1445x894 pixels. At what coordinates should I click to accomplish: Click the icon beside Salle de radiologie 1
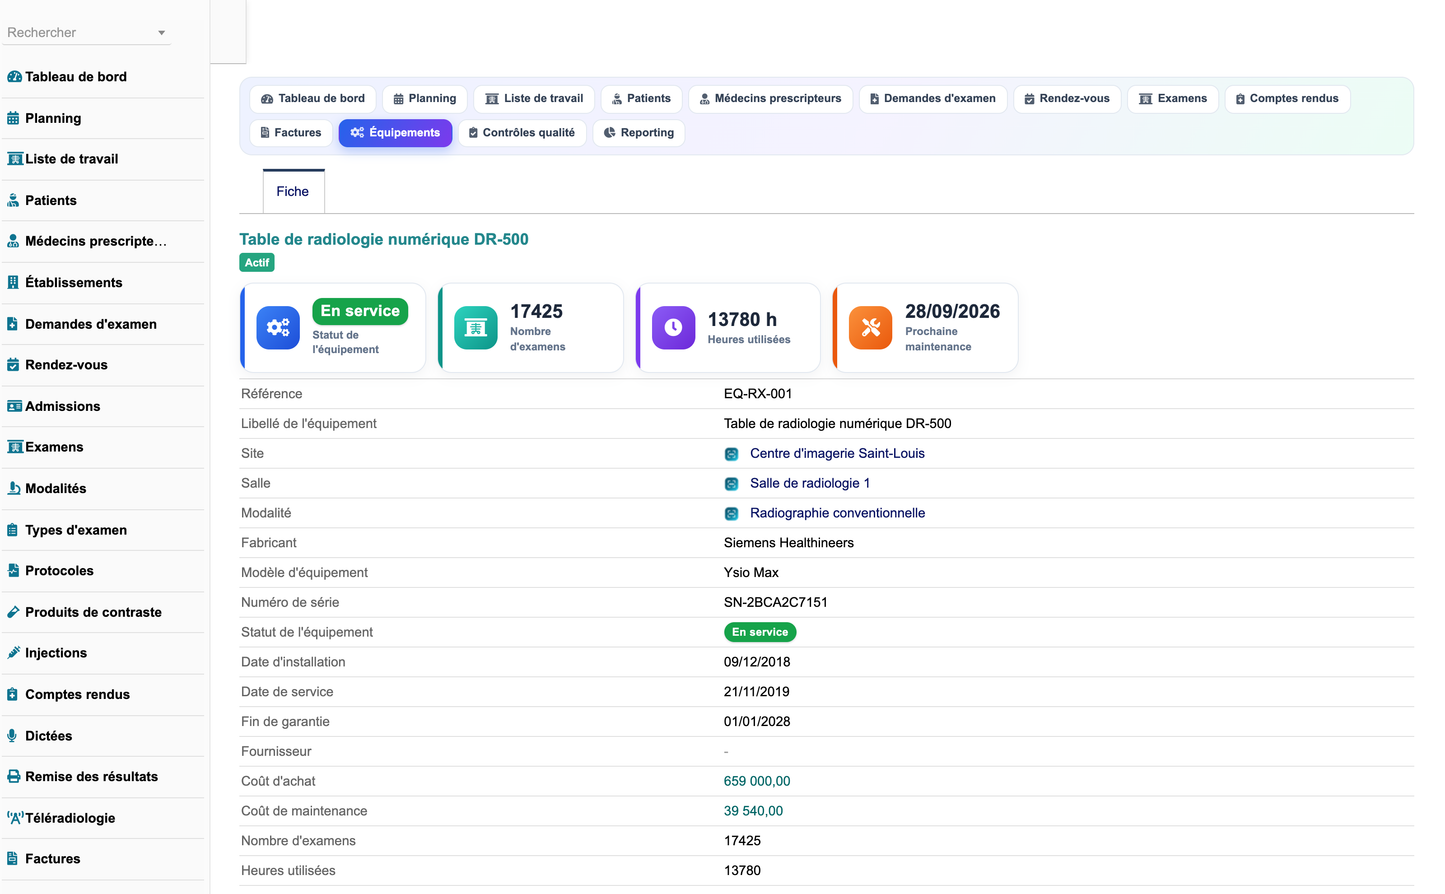tap(732, 484)
